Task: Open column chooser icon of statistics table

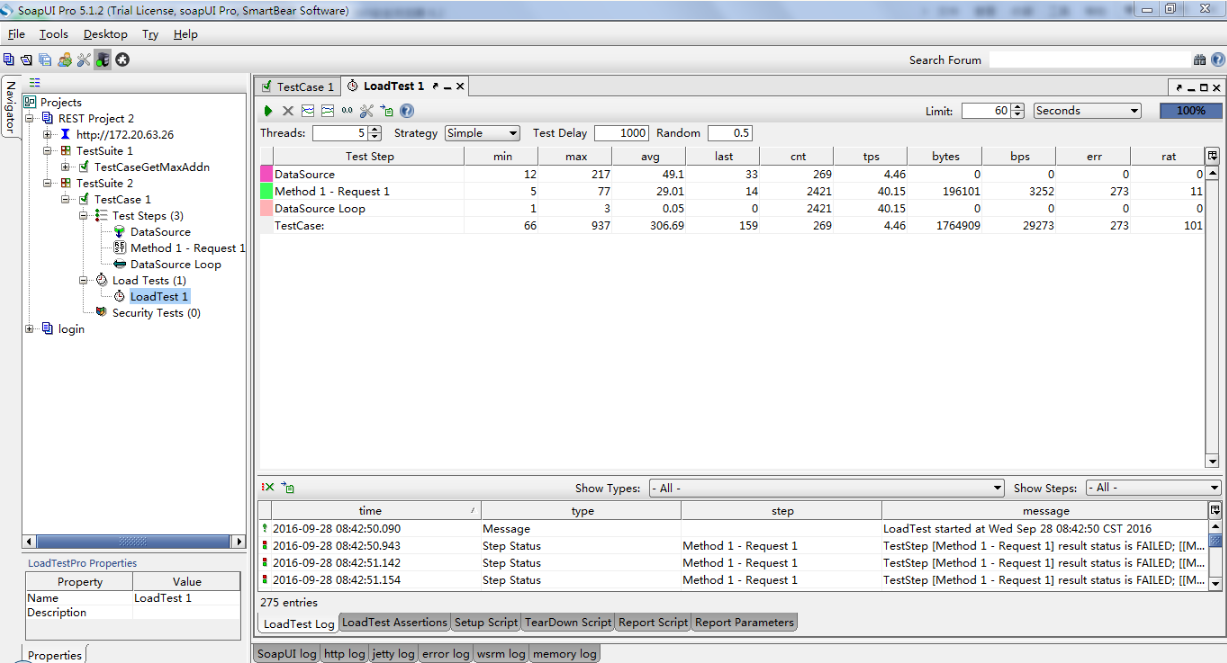Action: (1213, 156)
